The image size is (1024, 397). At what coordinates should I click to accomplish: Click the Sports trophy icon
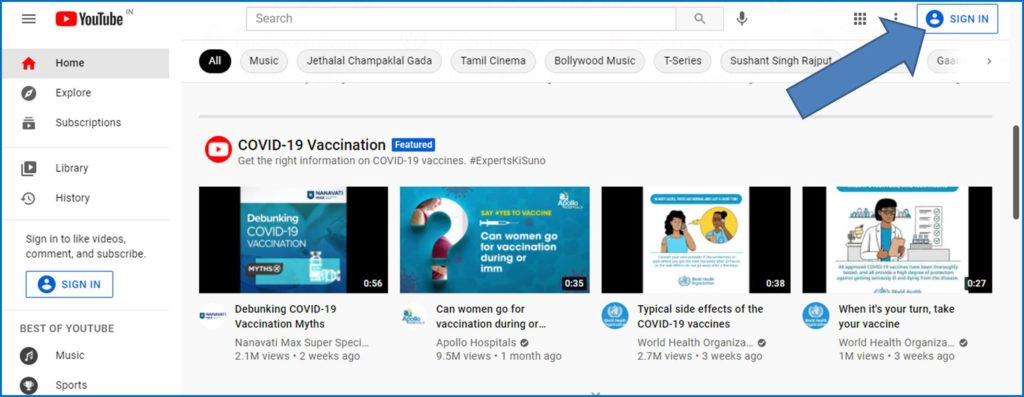[x=29, y=385]
